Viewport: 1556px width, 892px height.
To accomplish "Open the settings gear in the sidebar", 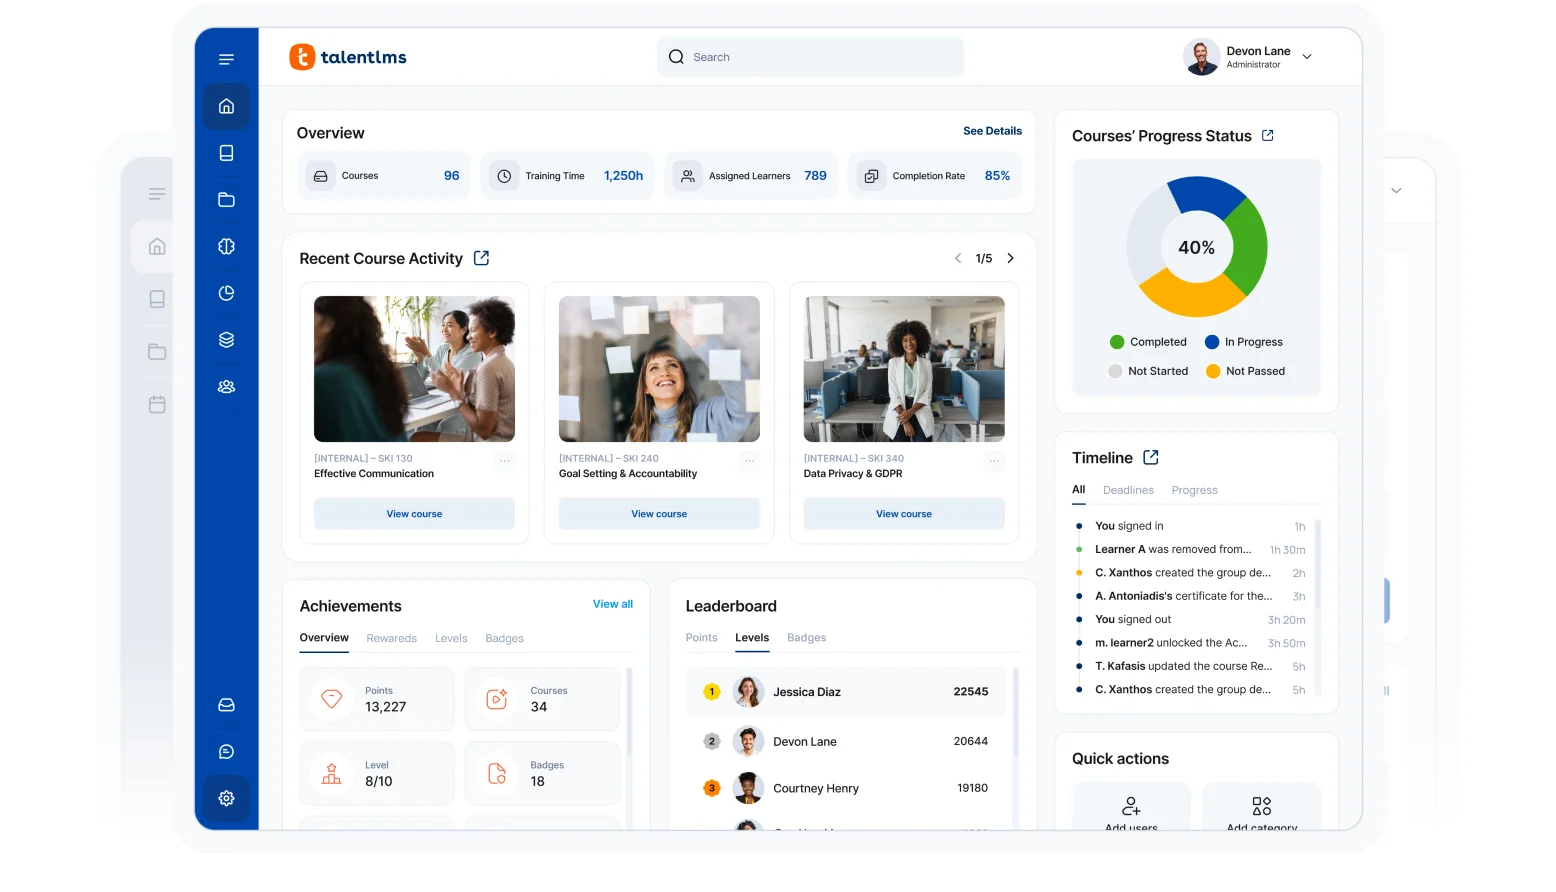I will [226, 798].
